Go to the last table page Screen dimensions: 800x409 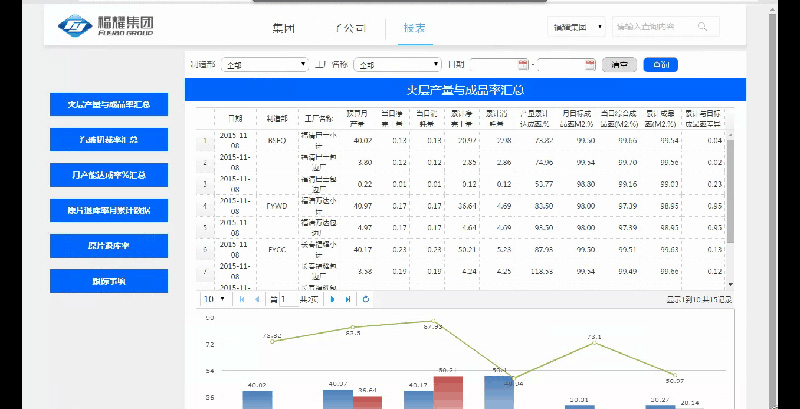tap(347, 299)
